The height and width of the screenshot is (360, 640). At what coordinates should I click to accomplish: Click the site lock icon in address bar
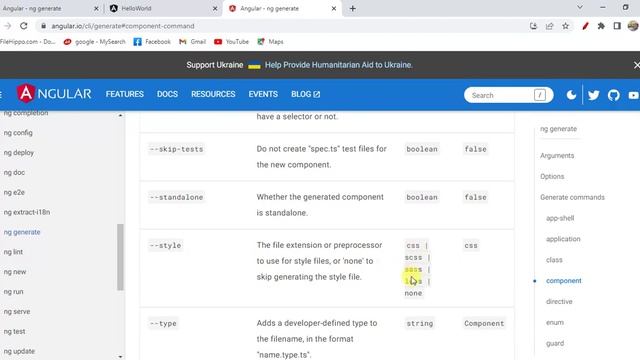click(43, 26)
